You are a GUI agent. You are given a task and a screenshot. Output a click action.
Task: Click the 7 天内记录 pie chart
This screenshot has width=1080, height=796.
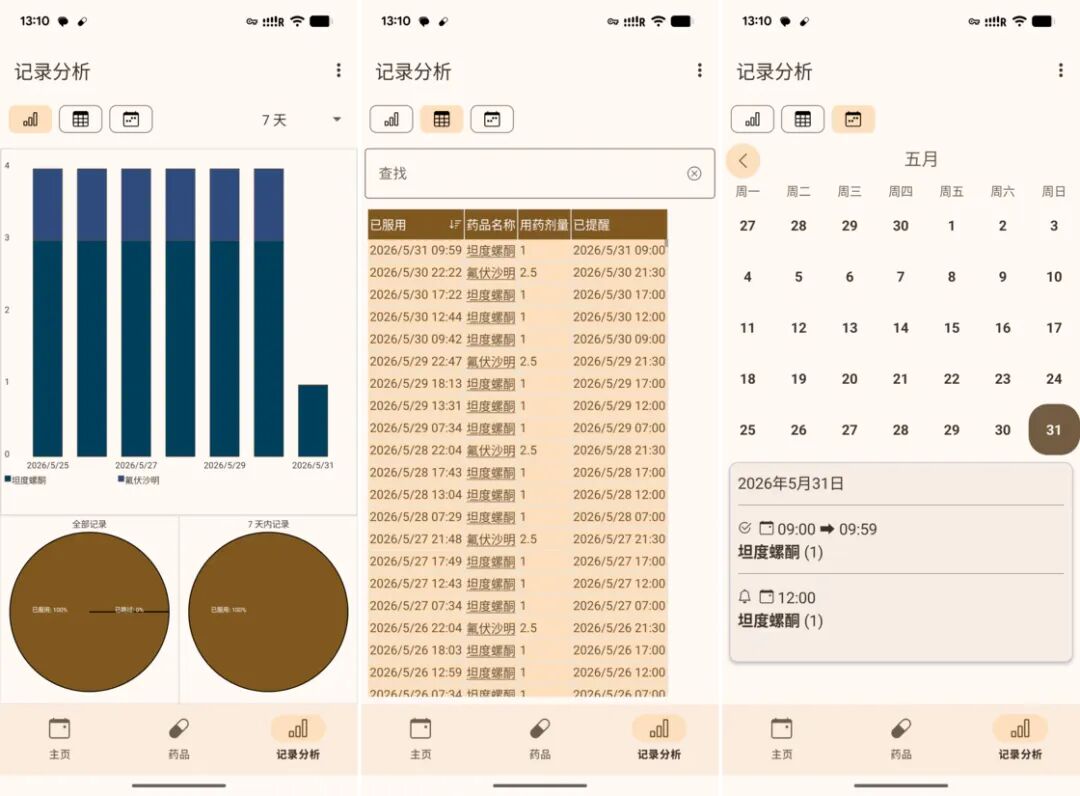[x=268, y=611]
